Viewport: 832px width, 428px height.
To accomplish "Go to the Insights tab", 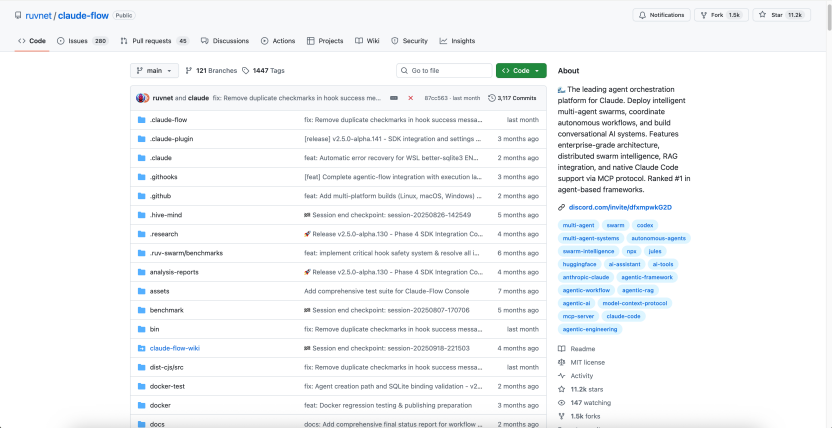I will point(457,41).
